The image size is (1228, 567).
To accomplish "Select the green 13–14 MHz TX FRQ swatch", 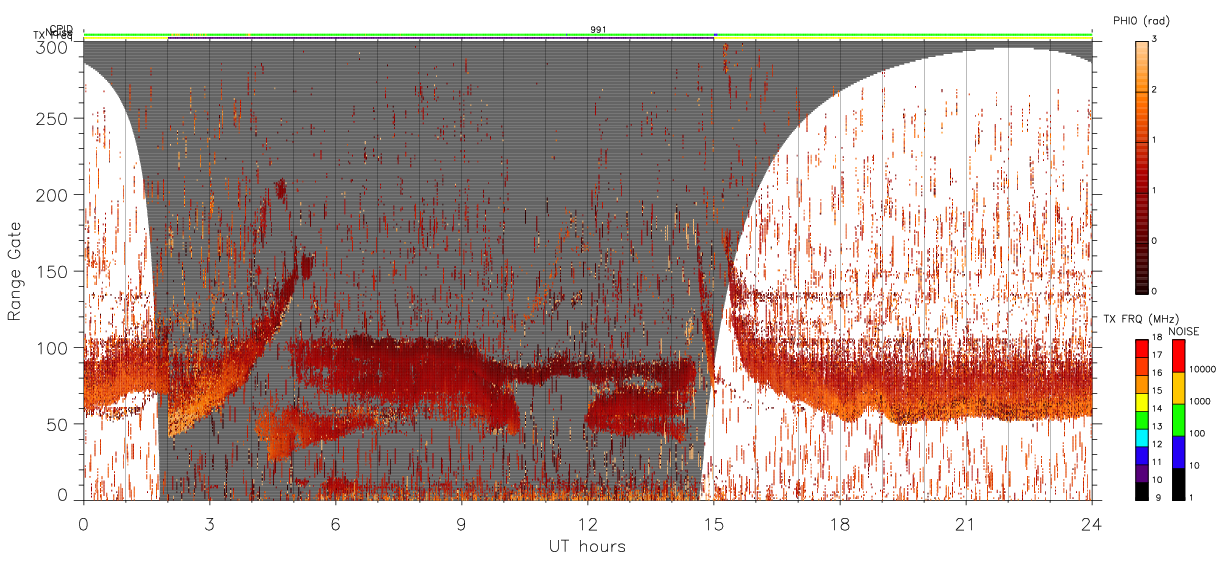I will coord(1142,418).
